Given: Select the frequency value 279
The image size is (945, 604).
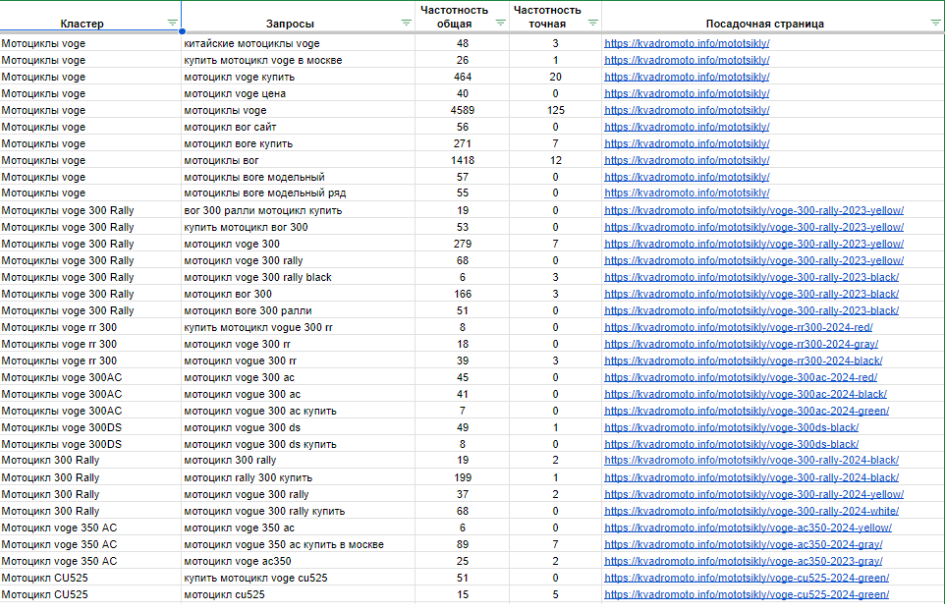Looking at the screenshot, I should tap(462, 244).
